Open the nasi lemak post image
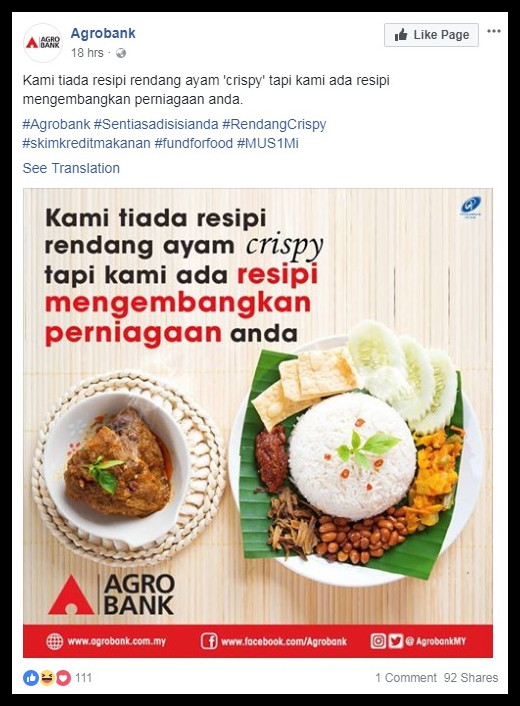This screenshot has height=706, width=520. tap(258, 423)
